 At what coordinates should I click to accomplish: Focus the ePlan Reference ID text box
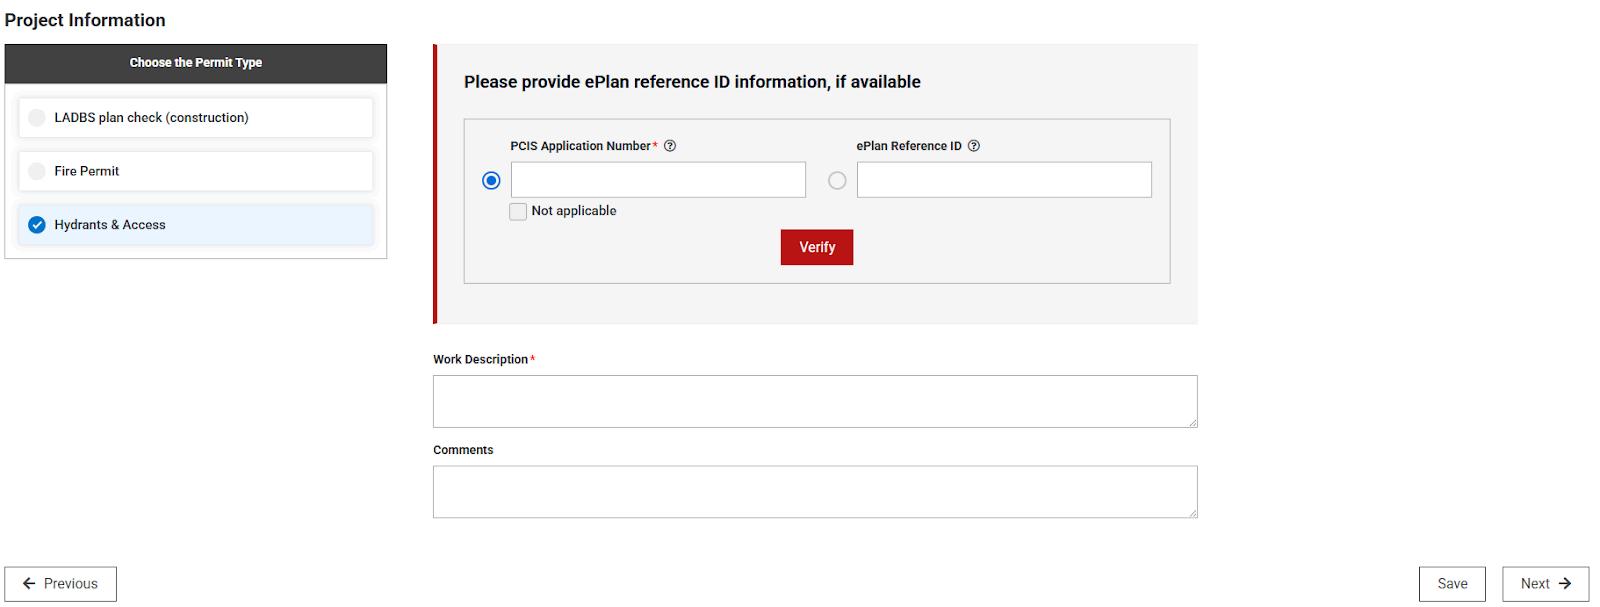pyautogui.click(x=1004, y=180)
